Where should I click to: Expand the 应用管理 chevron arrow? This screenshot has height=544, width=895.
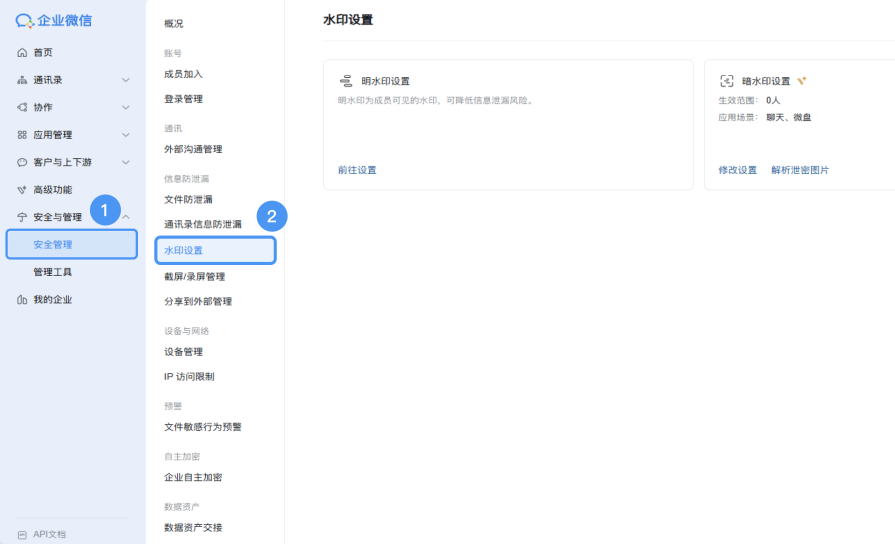[x=125, y=135]
